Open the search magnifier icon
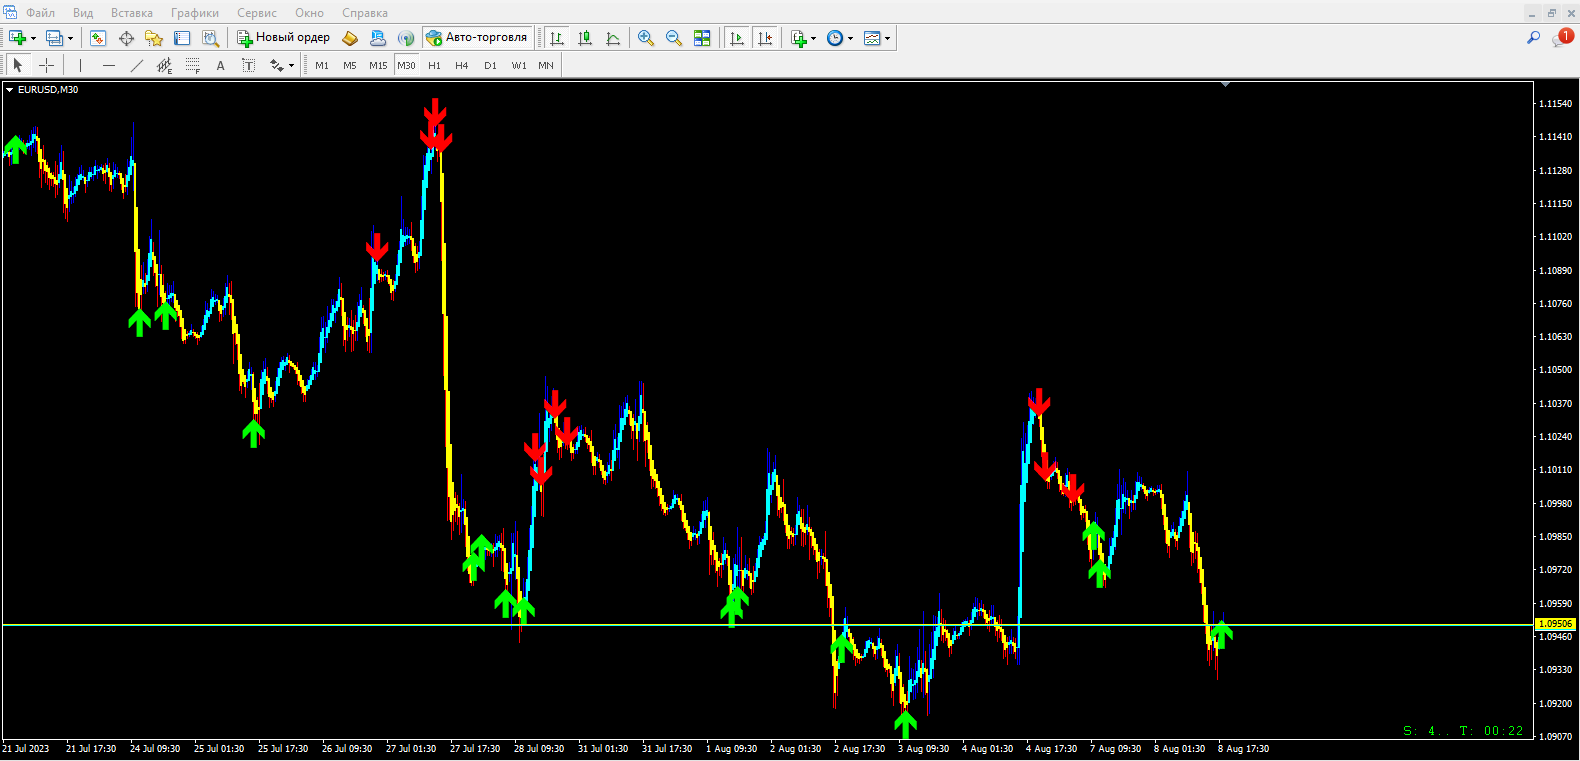The image size is (1580, 761). point(1533,38)
